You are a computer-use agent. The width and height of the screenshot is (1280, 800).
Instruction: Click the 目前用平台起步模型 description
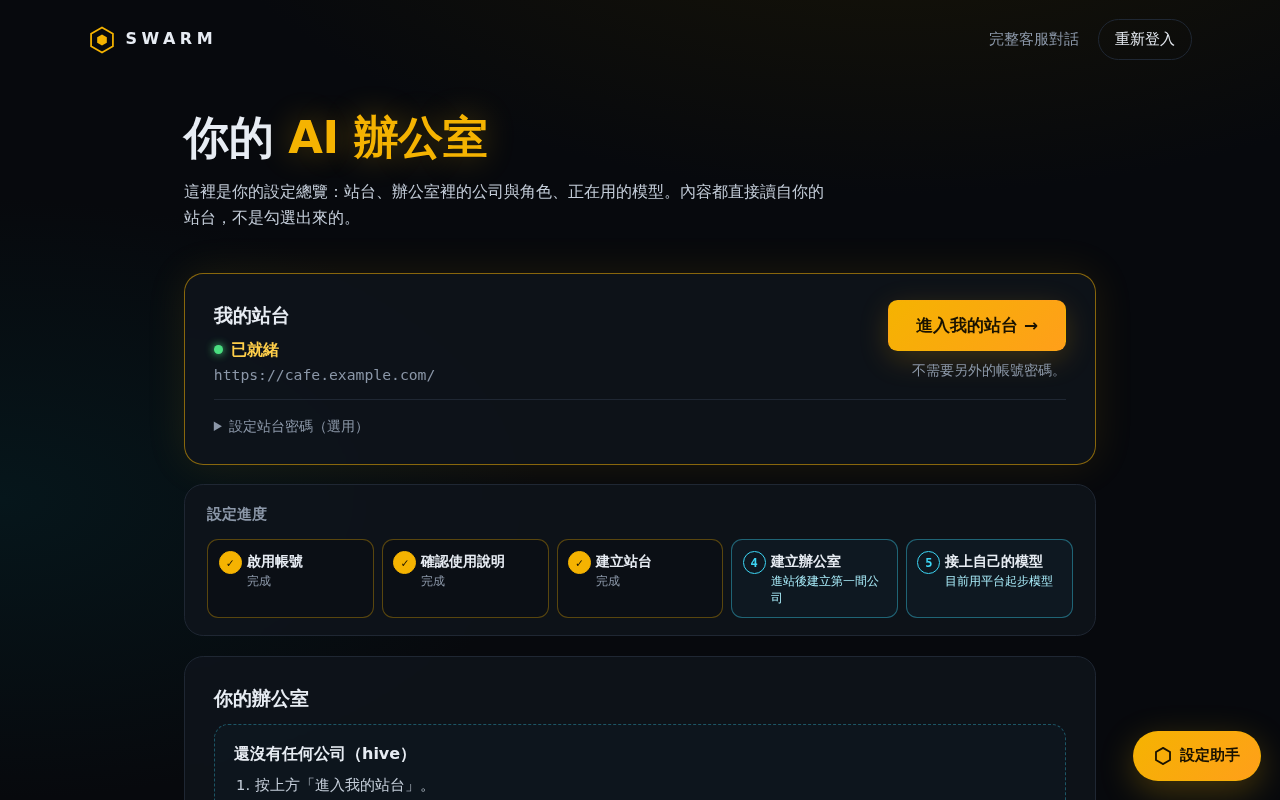click(x=999, y=581)
